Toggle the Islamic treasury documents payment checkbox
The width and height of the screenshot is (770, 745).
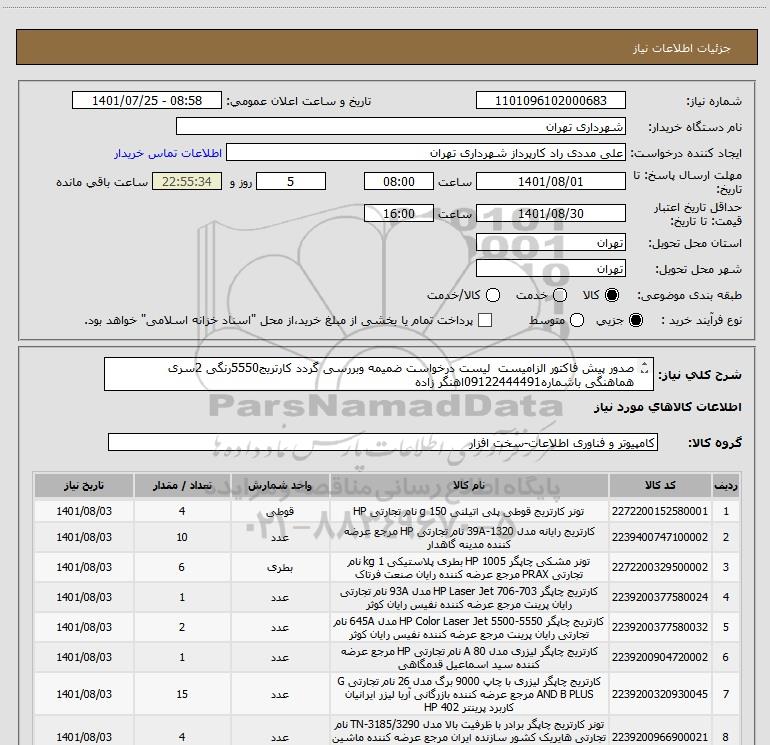[485, 320]
